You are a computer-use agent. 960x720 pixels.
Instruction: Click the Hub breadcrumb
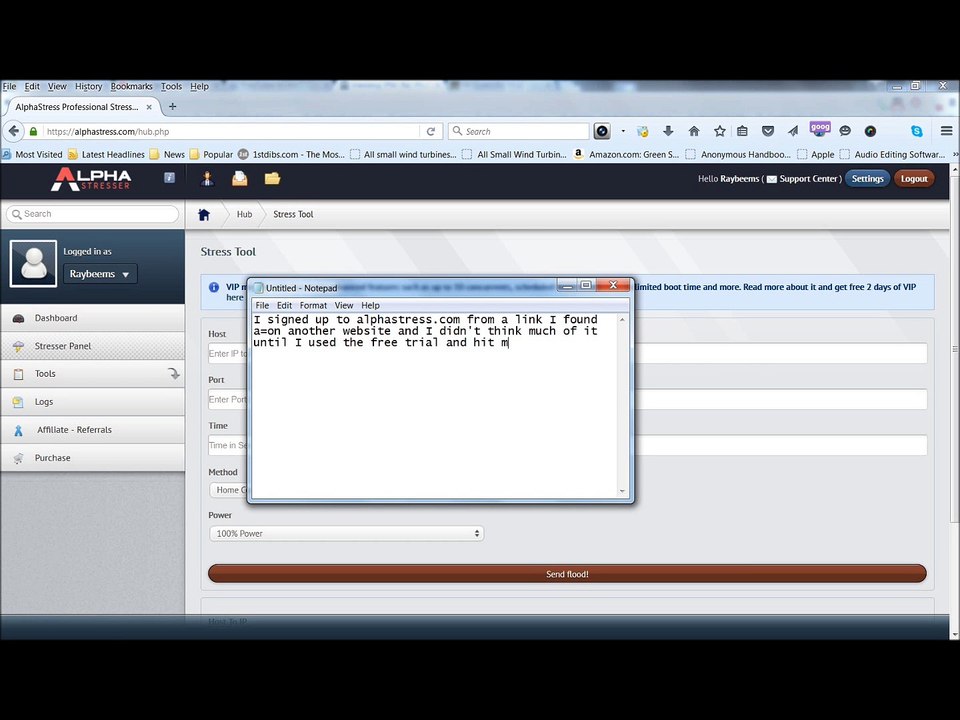[244, 214]
